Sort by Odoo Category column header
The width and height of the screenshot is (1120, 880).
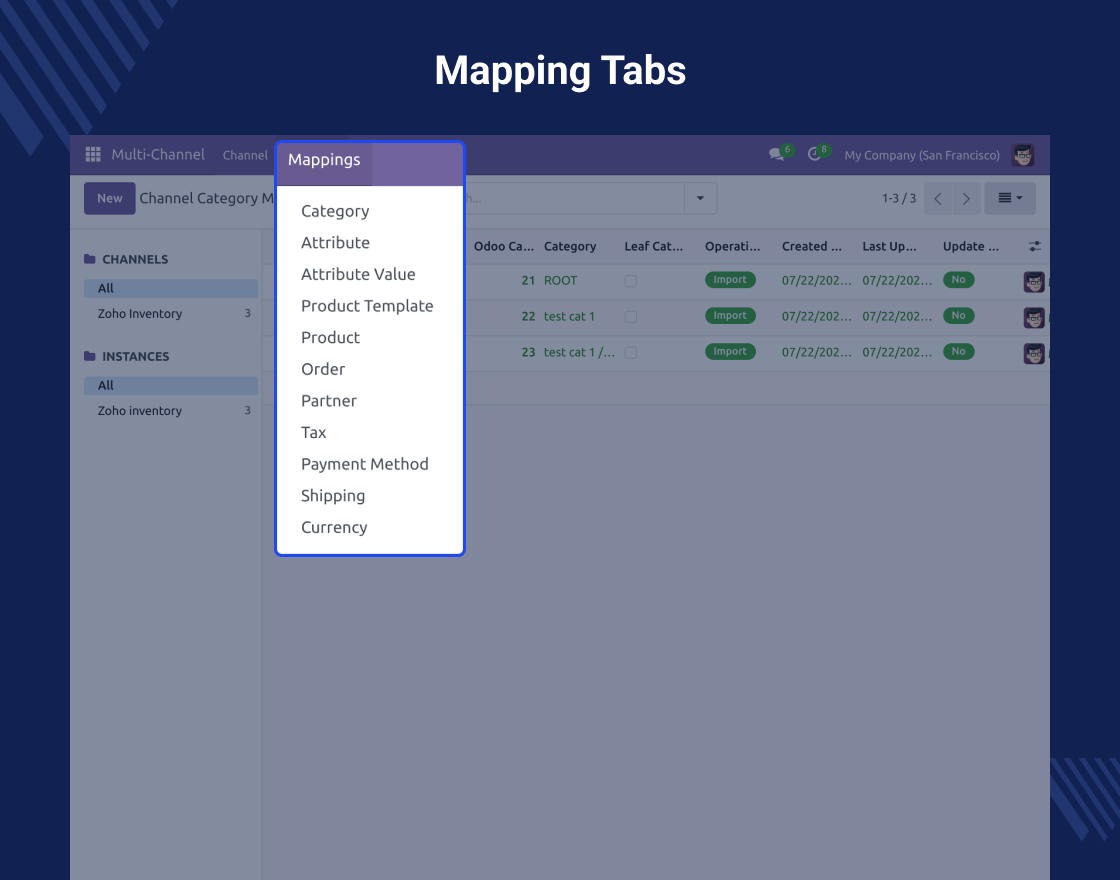click(x=504, y=246)
